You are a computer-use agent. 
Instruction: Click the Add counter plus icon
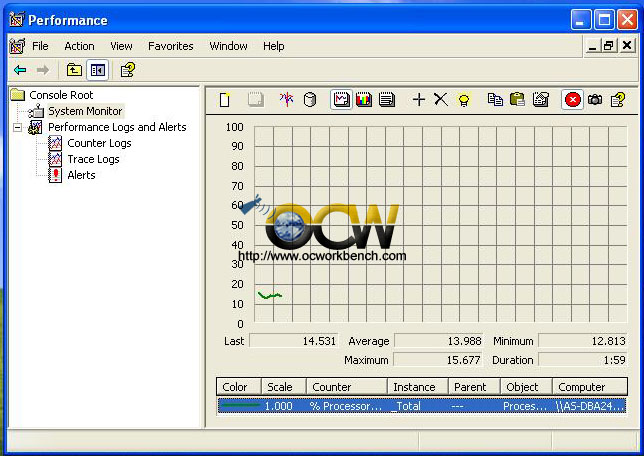click(x=419, y=100)
